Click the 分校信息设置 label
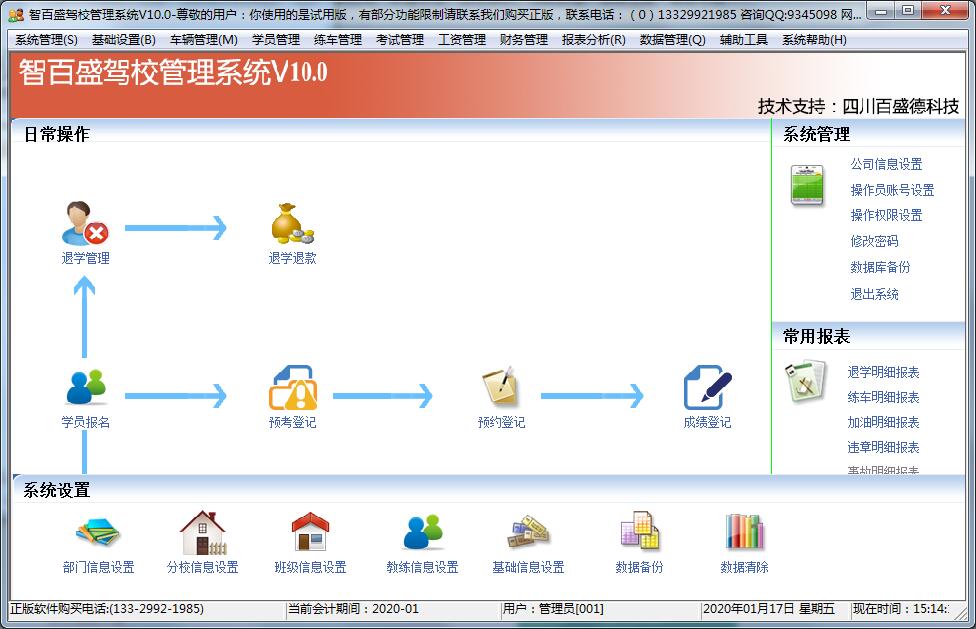Screen dimensions: 976x629 pyautogui.click(x=203, y=567)
